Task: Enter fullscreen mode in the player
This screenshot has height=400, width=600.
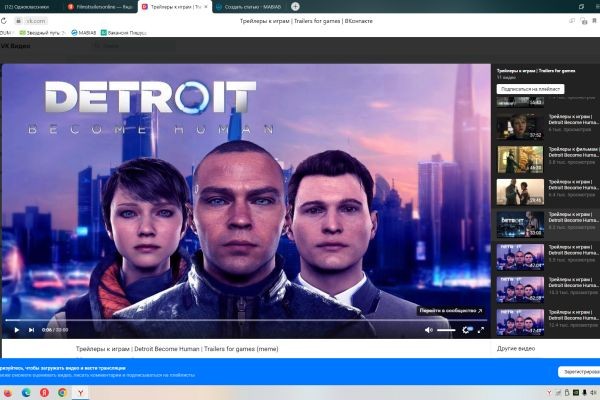Action: click(481, 330)
